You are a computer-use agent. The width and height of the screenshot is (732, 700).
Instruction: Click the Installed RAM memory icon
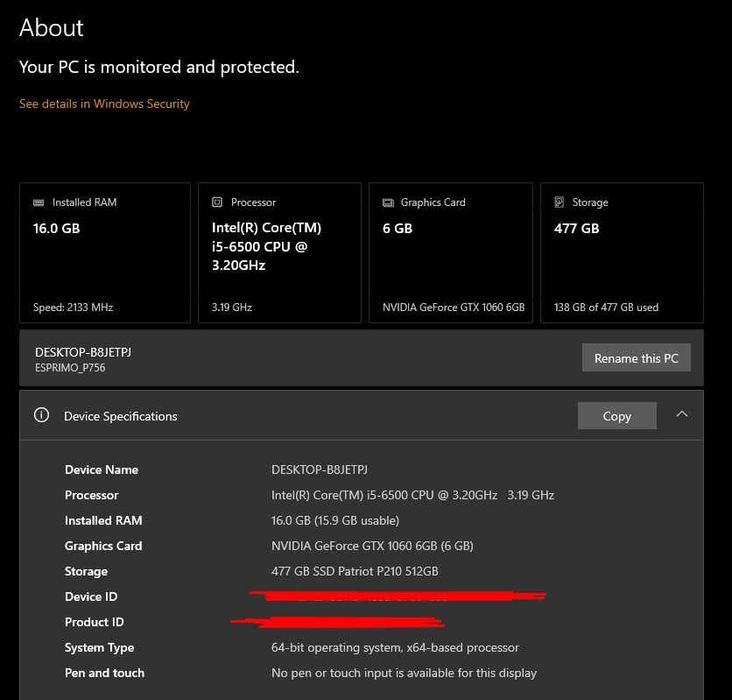point(39,202)
